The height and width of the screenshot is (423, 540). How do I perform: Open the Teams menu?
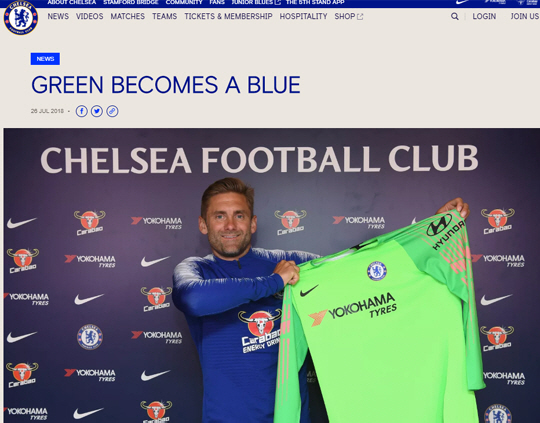point(165,17)
